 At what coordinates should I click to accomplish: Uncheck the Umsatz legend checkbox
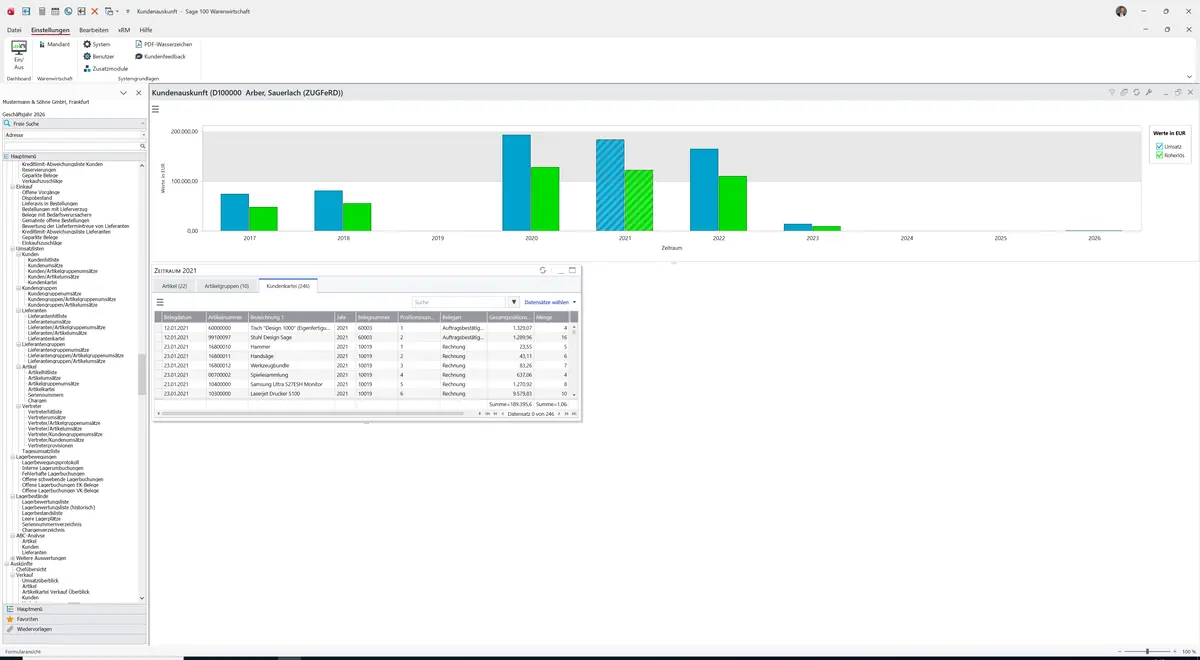click(x=1160, y=147)
